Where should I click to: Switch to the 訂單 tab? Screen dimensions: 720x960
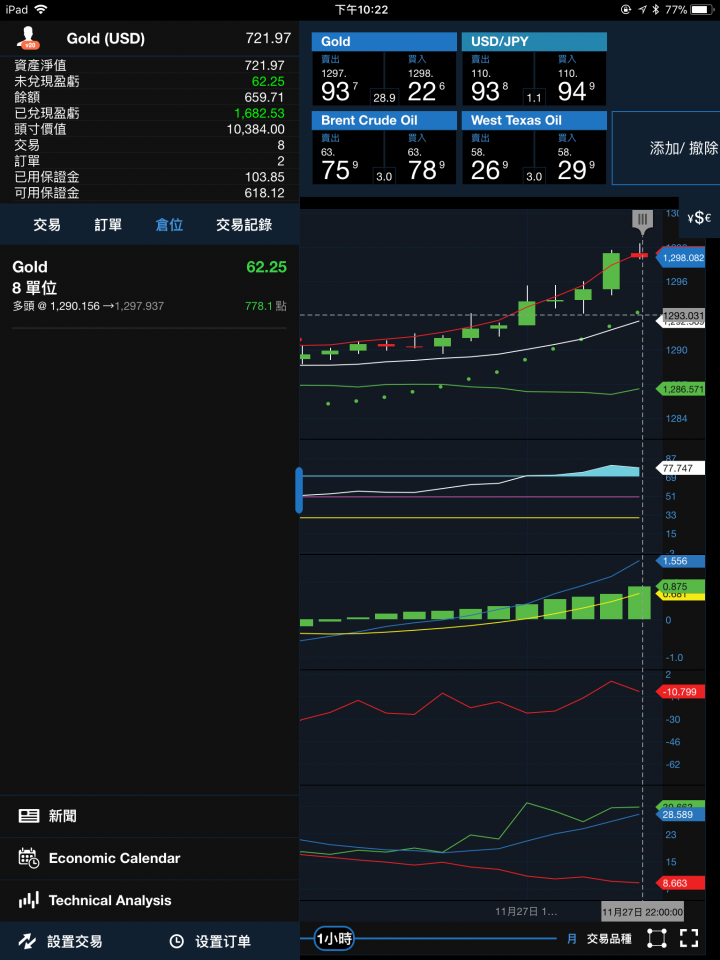tap(108, 225)
